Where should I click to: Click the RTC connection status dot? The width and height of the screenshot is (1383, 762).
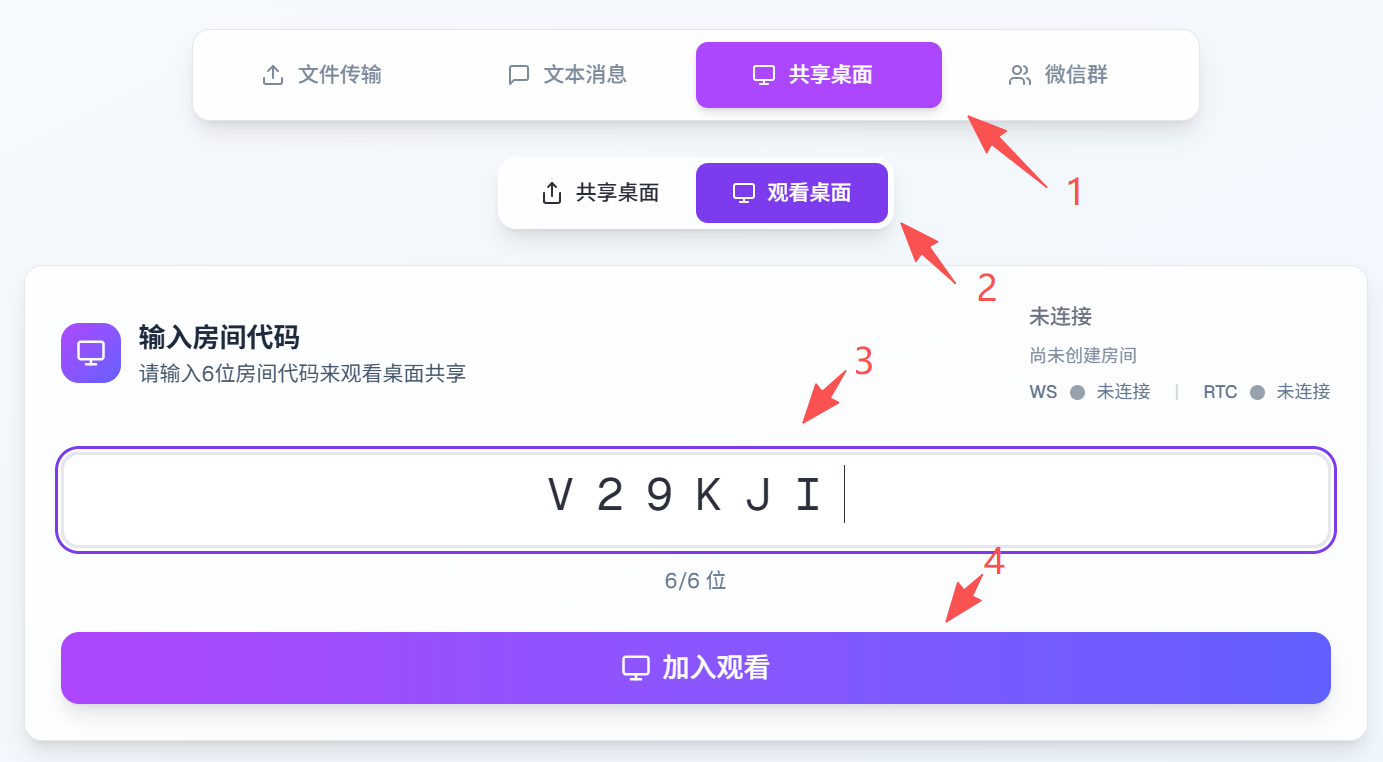(x=1257, y=393)
